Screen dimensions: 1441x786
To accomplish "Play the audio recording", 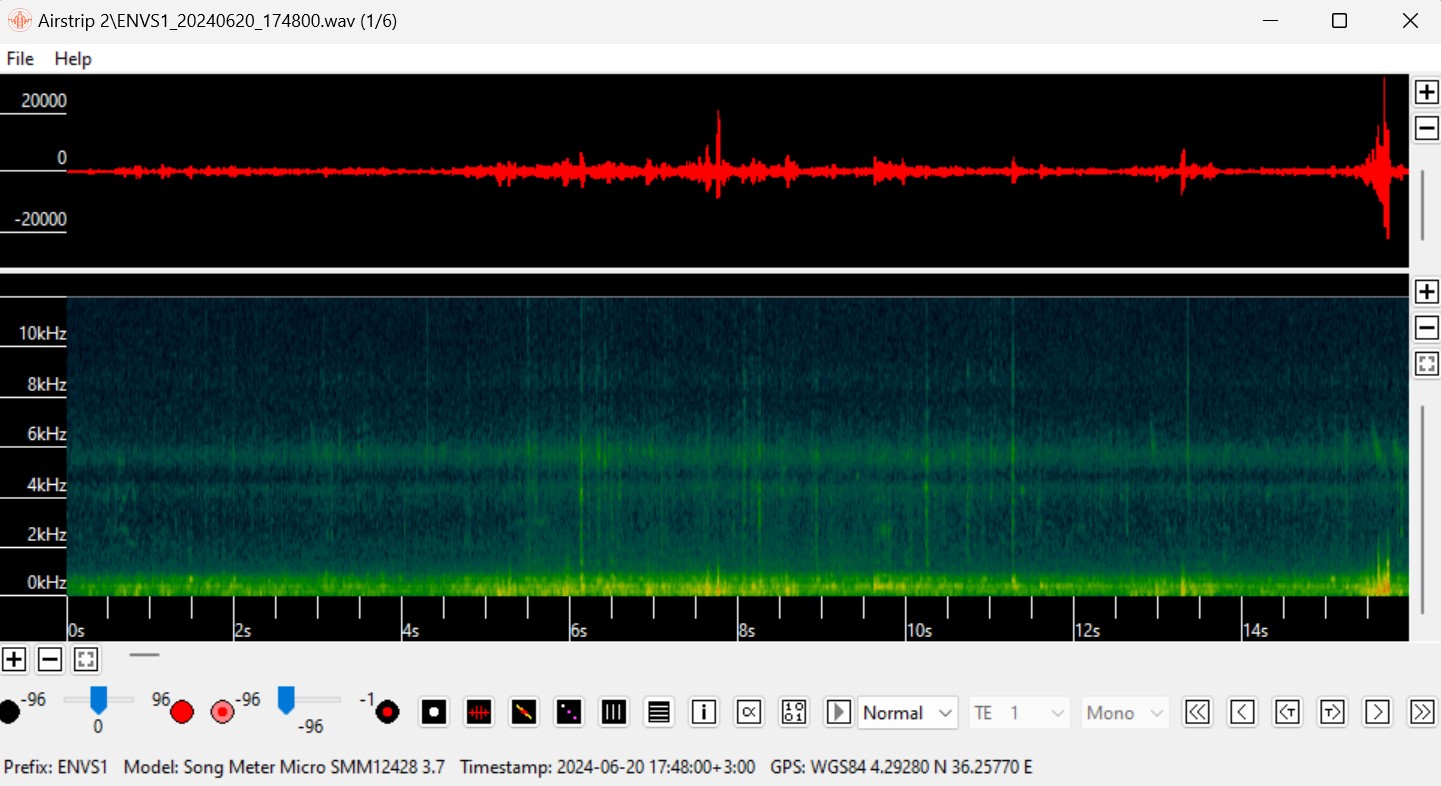I will click(x=839, y=712).
